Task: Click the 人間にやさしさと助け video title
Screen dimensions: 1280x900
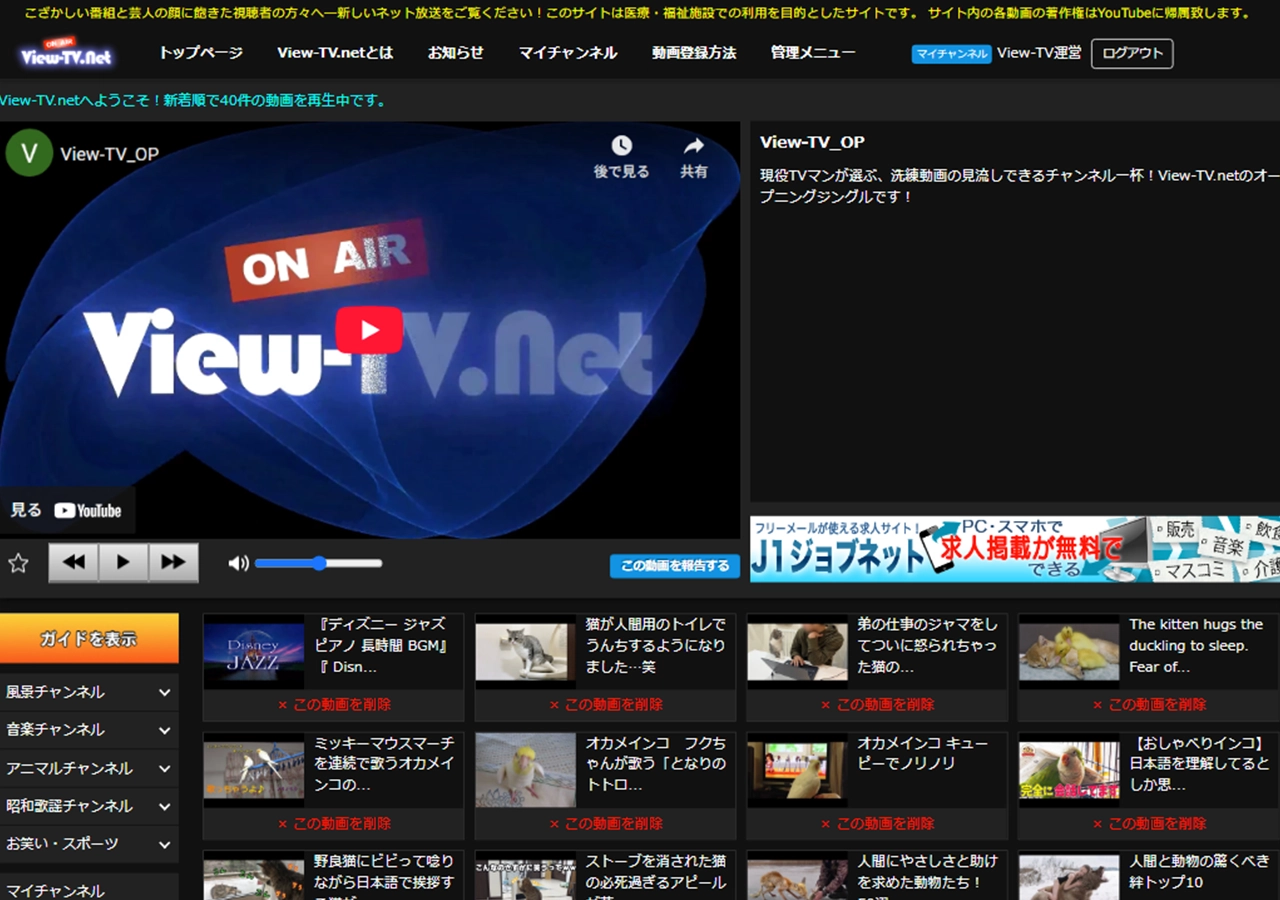Action: 927,876
